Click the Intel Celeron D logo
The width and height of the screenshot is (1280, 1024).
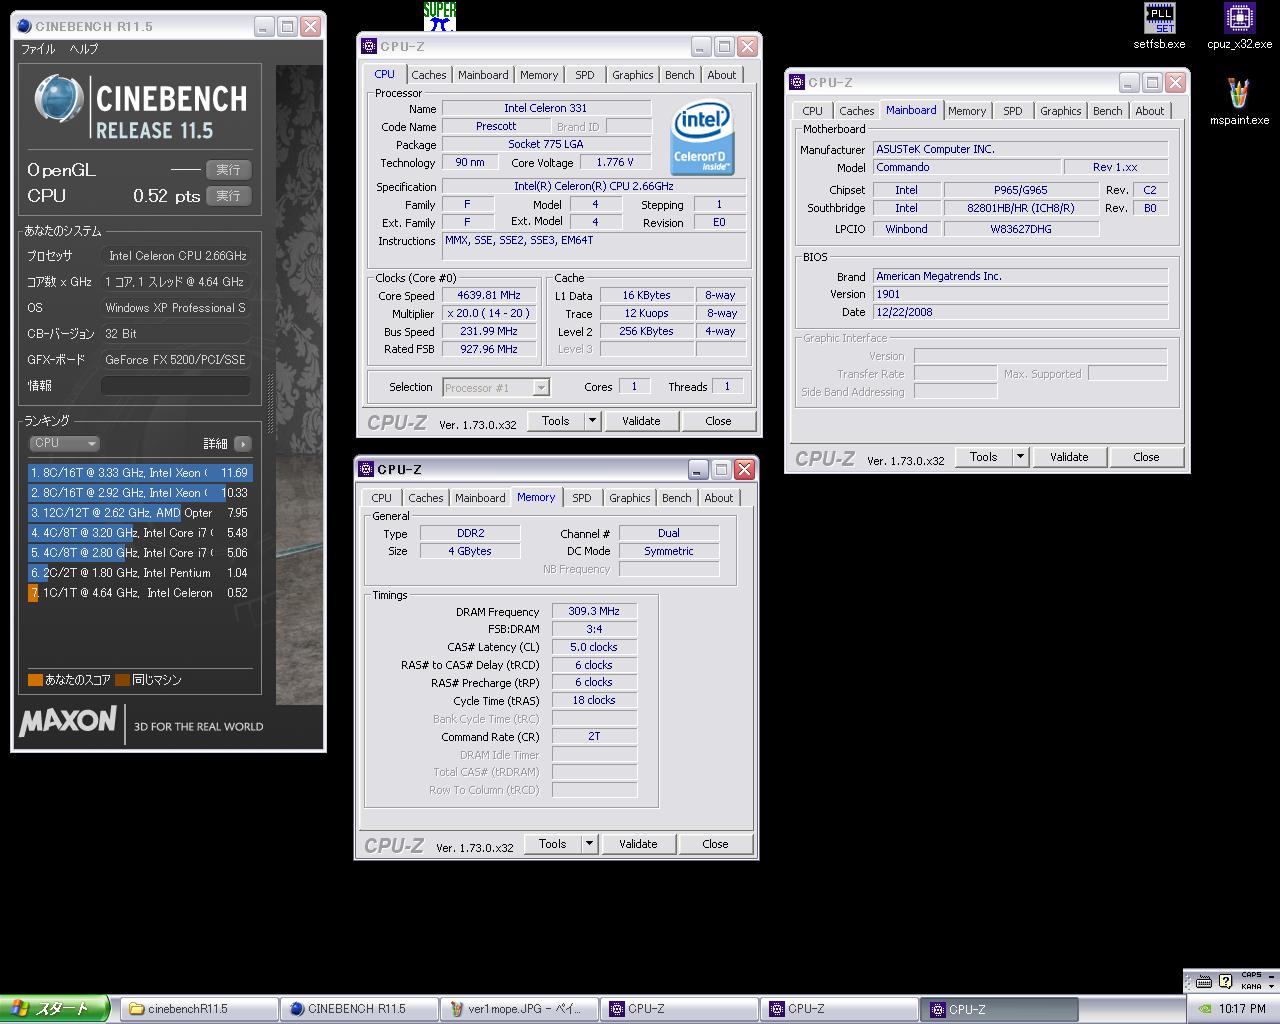tap(702, 137)
